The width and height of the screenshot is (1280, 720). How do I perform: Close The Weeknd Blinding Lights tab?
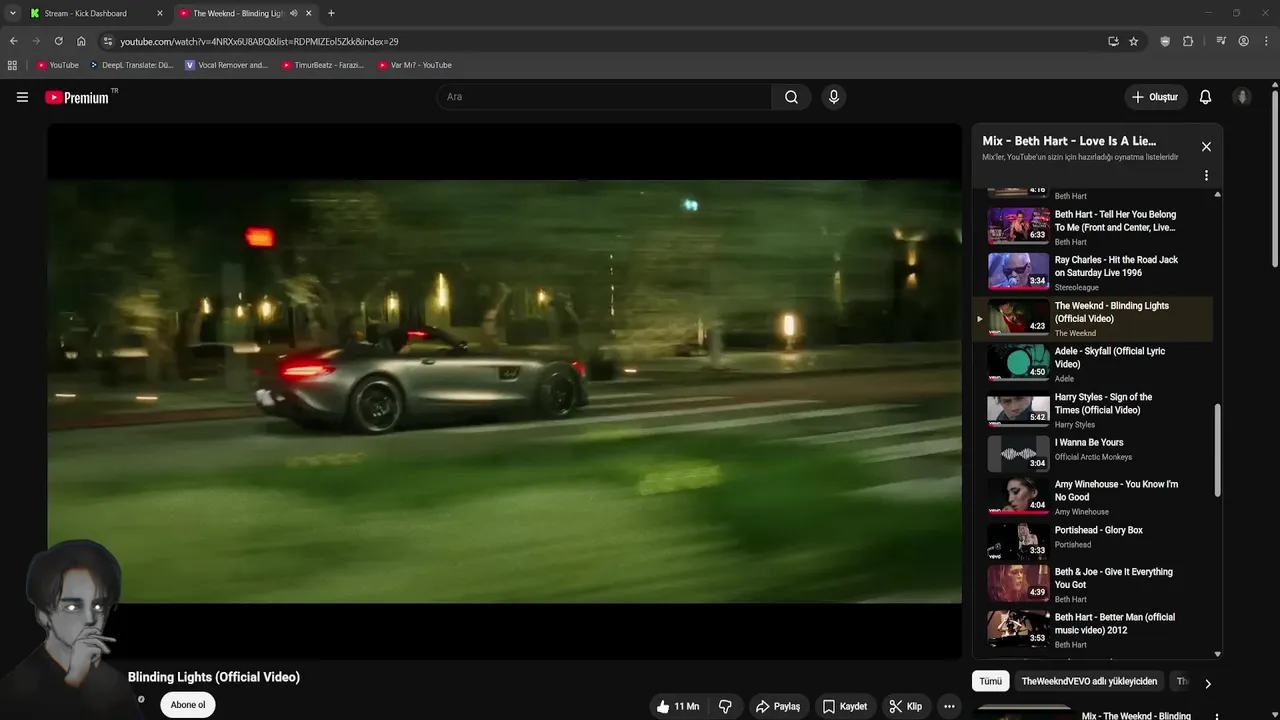(308, 13)
